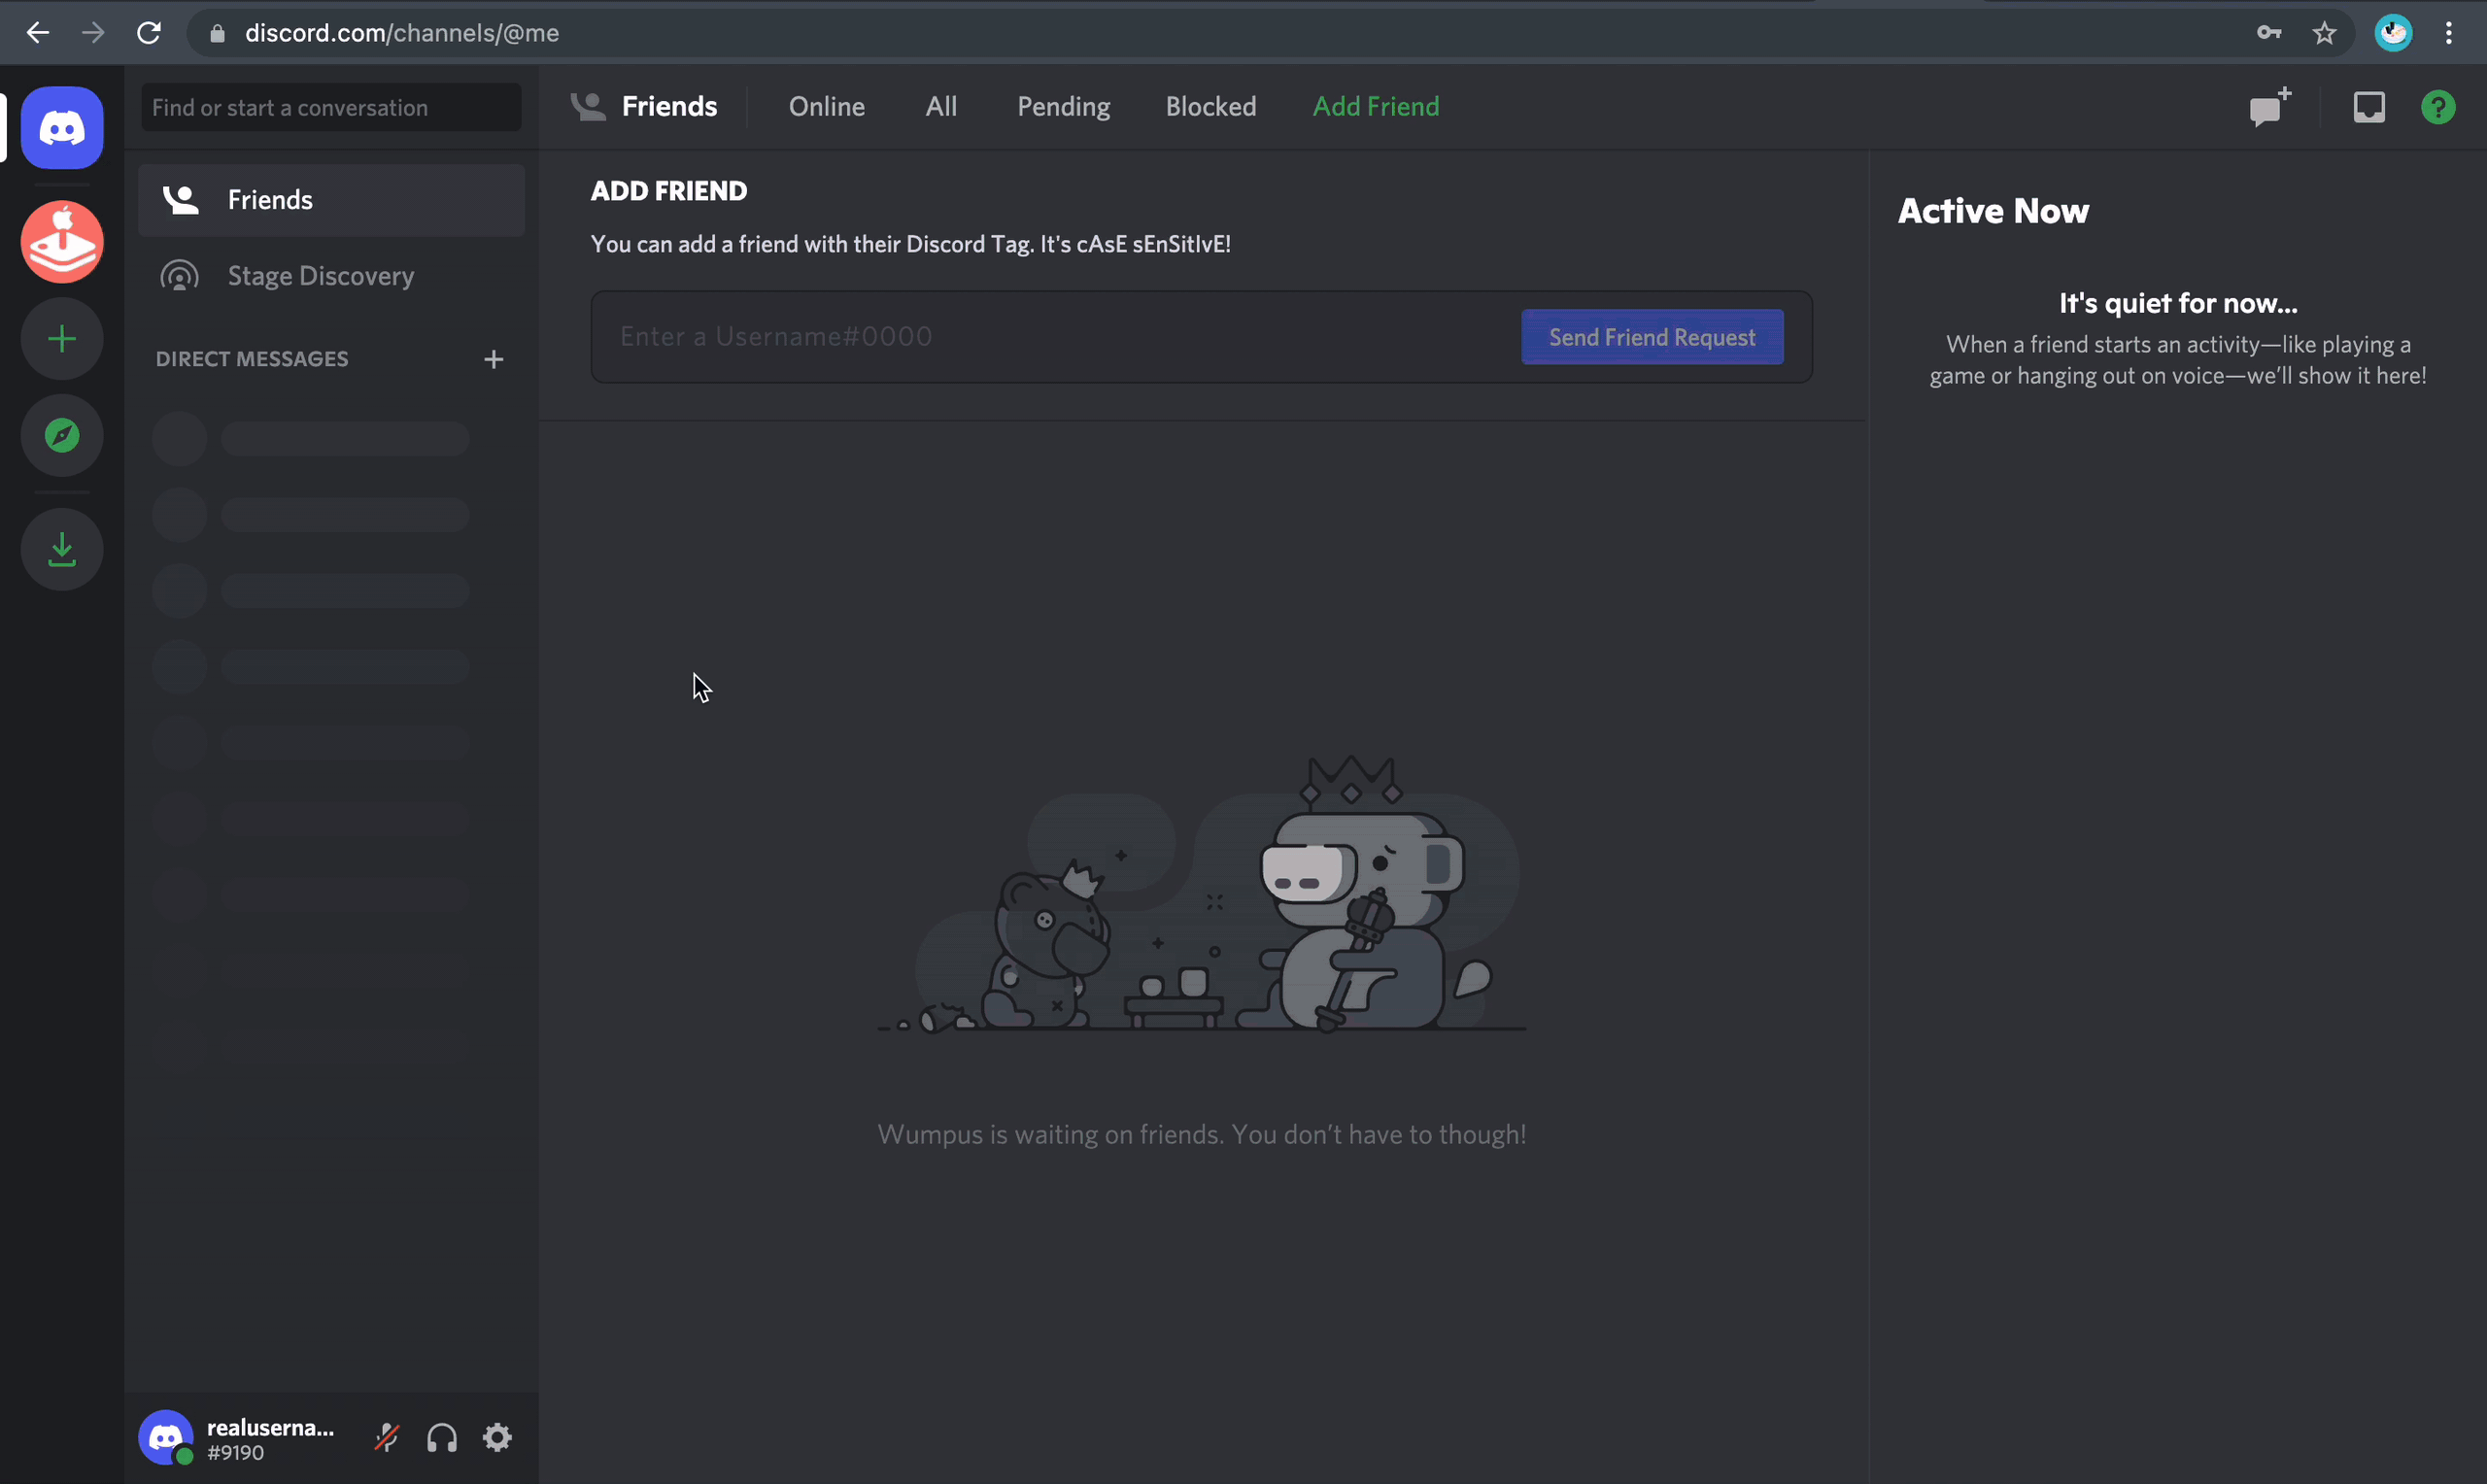This screenshot has height=1484, width=2487.
Task: Click Find or start a conversation box
Action: (331, 107)
